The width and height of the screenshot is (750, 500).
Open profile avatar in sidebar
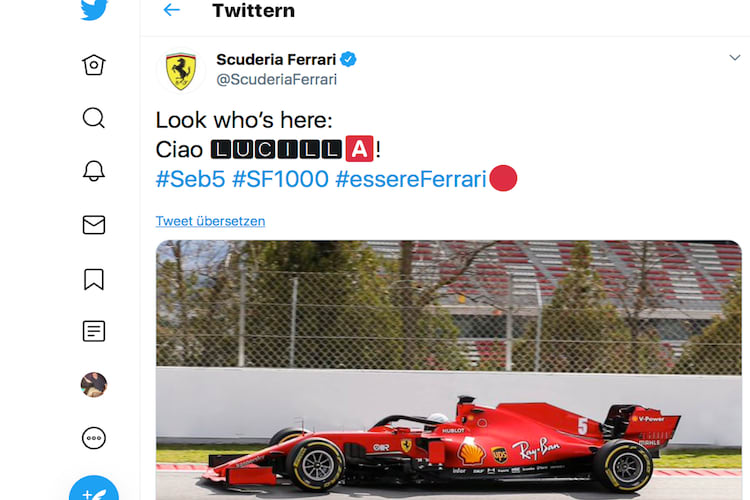(x=94, y=385)
